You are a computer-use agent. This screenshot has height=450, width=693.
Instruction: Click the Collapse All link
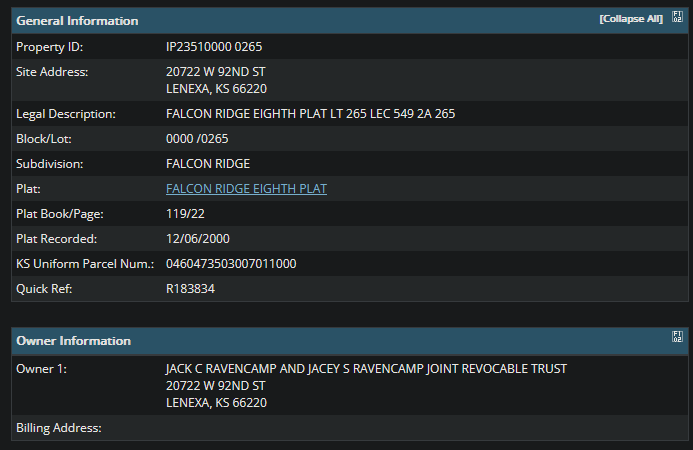[x=631, y=19]
